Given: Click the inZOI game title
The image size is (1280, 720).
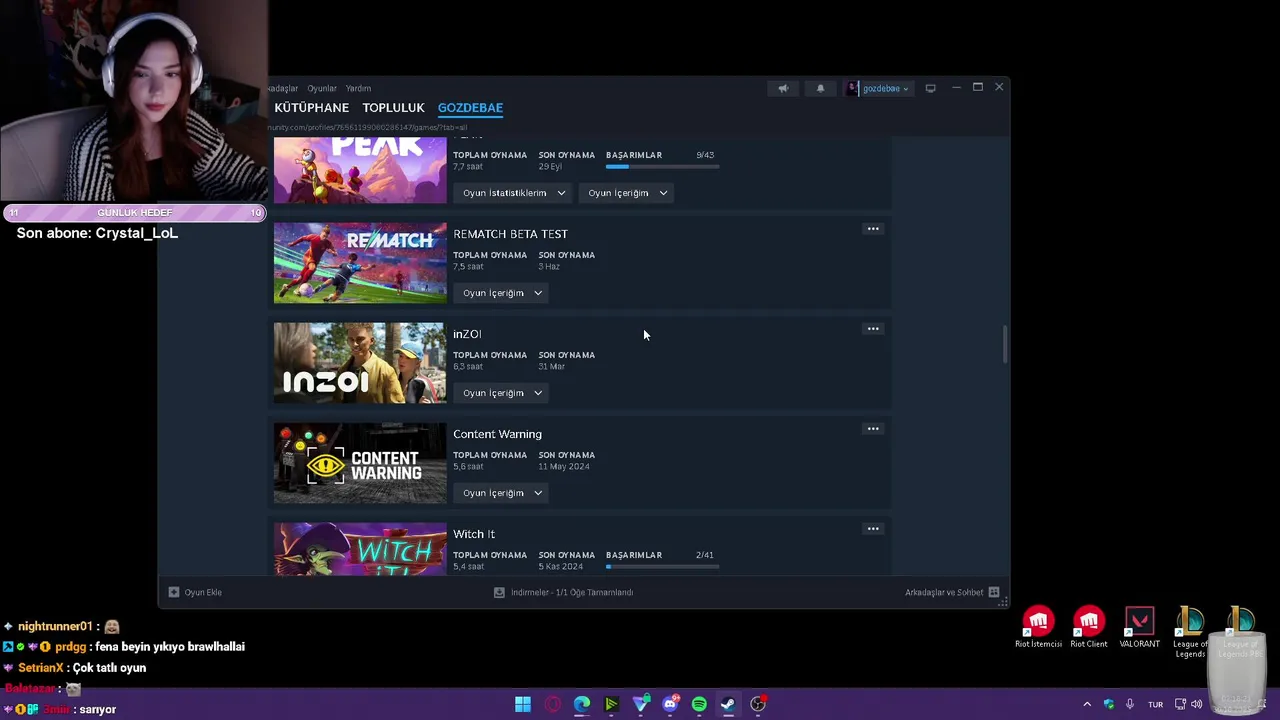Looking at the screenshot, I should click(x=467, y=334).
